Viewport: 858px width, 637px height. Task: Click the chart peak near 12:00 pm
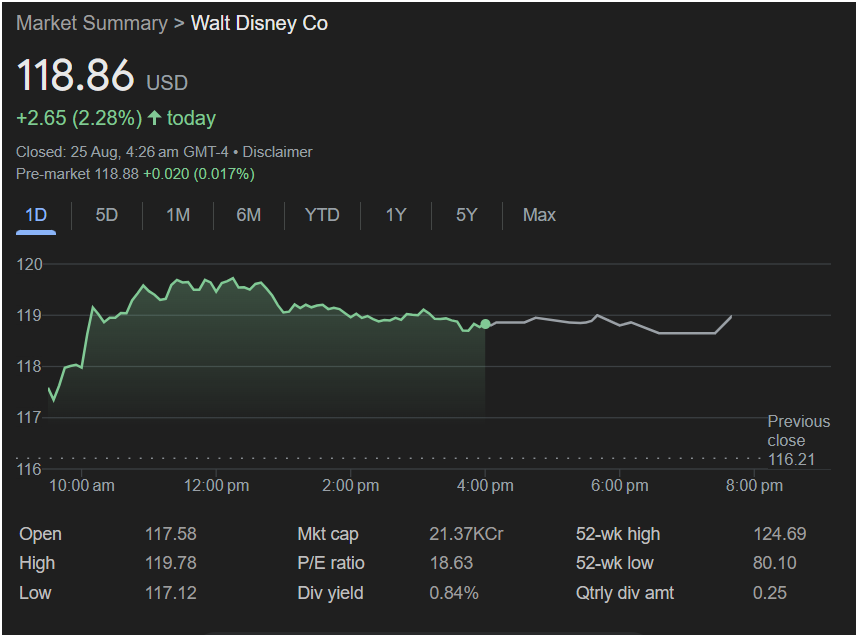pyautogui.click(x=233, y=278)
